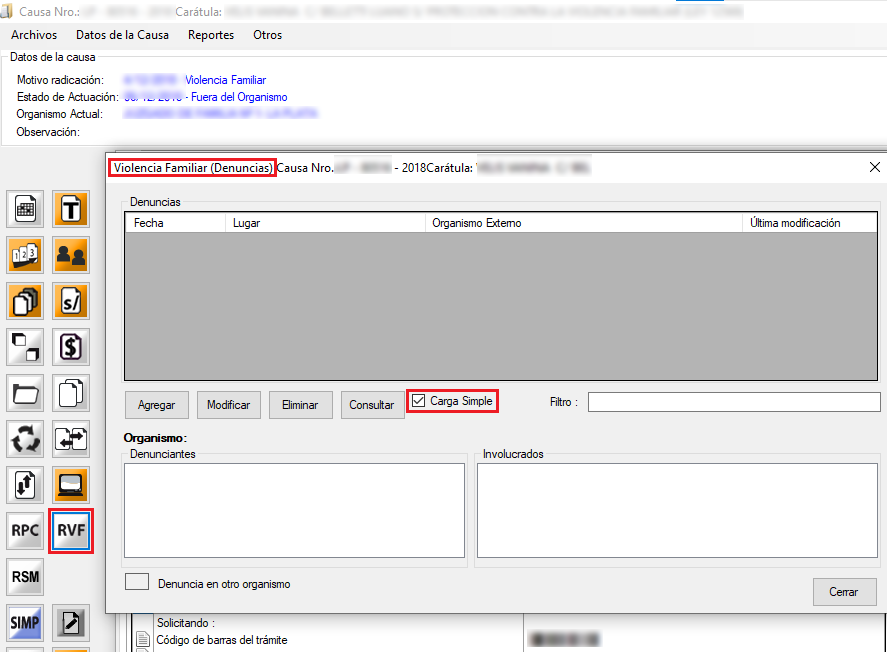Open the Datos de la Causa menu
Image resolution: width=887 pixels, height=652 pixels.
pyautogui.click(x=122, y=35)
